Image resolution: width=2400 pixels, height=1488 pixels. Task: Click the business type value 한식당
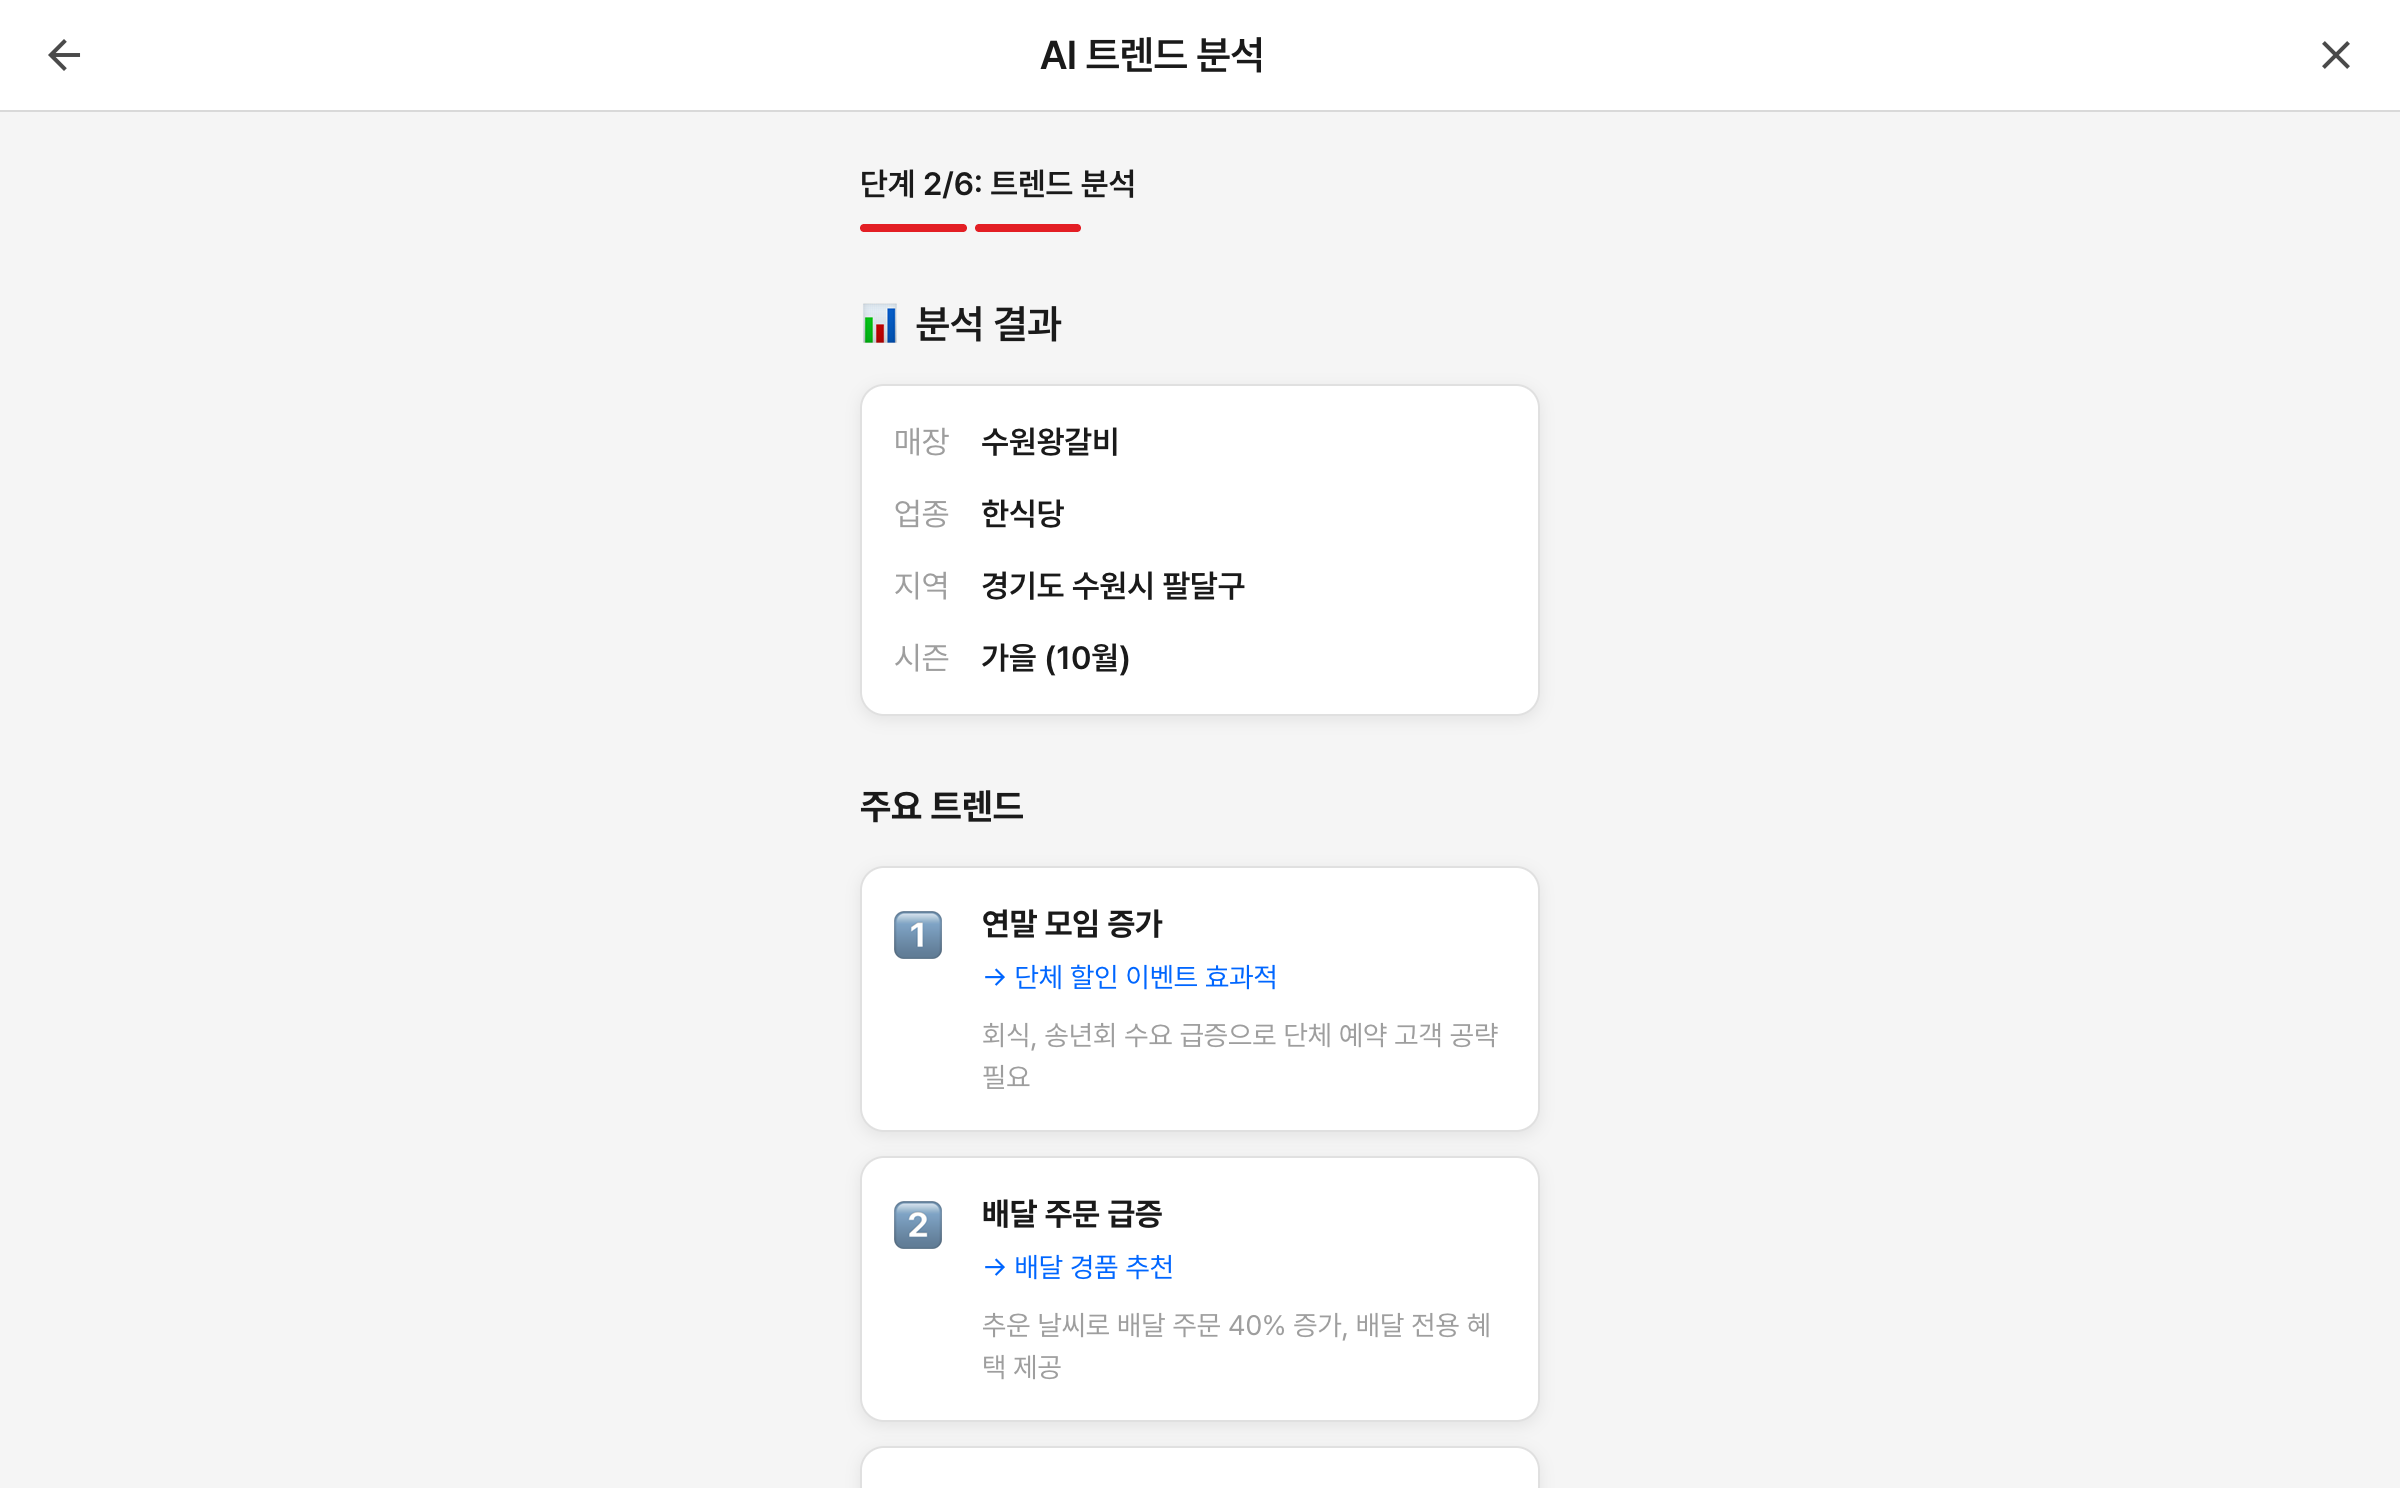[x=1022, y=513]
